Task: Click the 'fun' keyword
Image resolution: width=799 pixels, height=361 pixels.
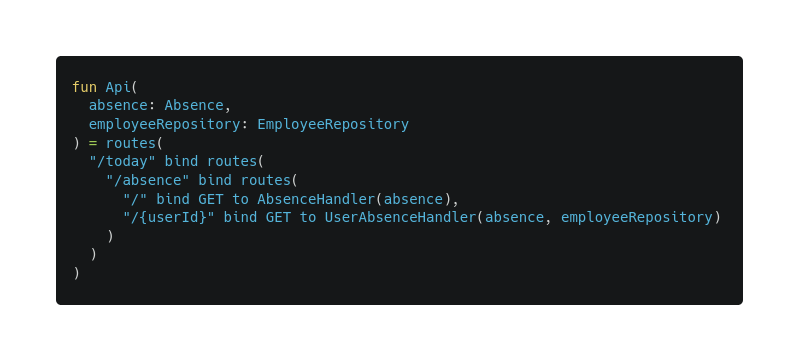Action: pos(85,87)
